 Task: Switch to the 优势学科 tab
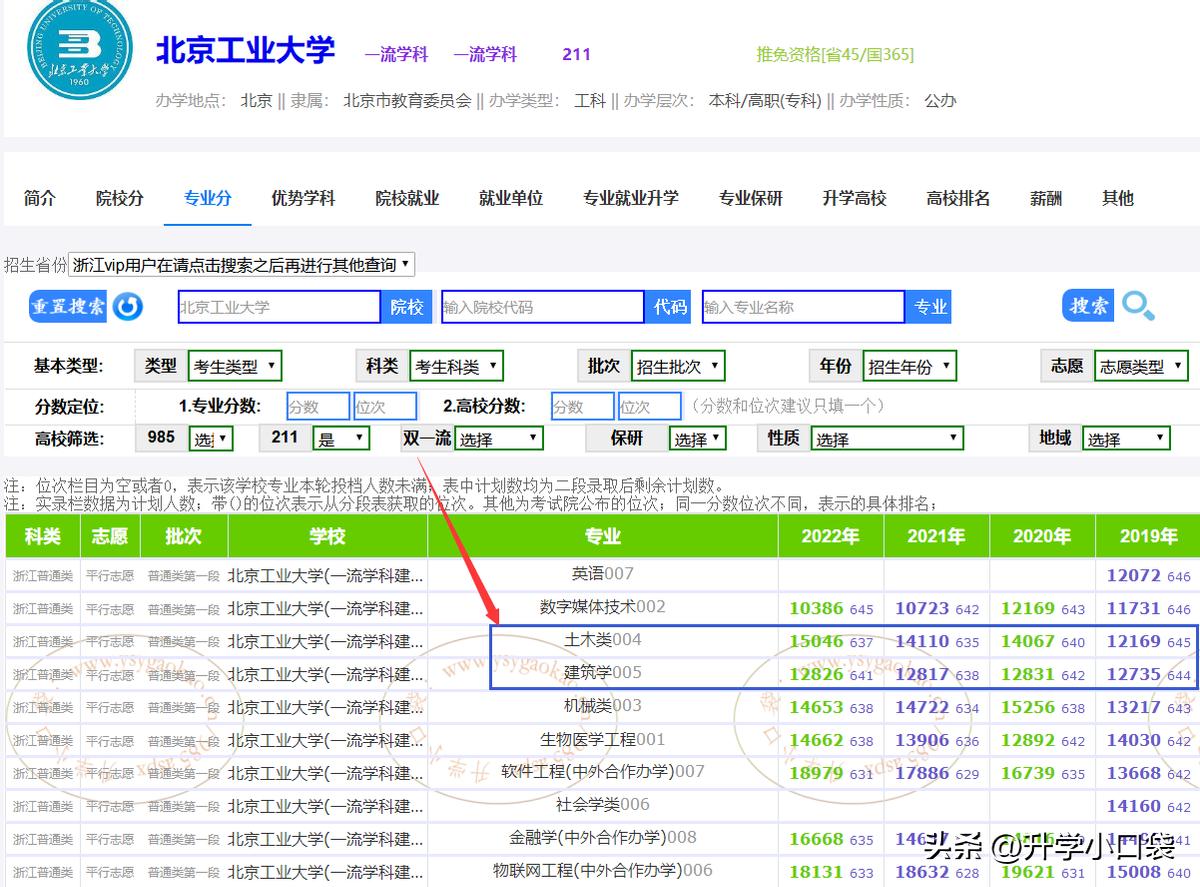click(x=302, y=198)
